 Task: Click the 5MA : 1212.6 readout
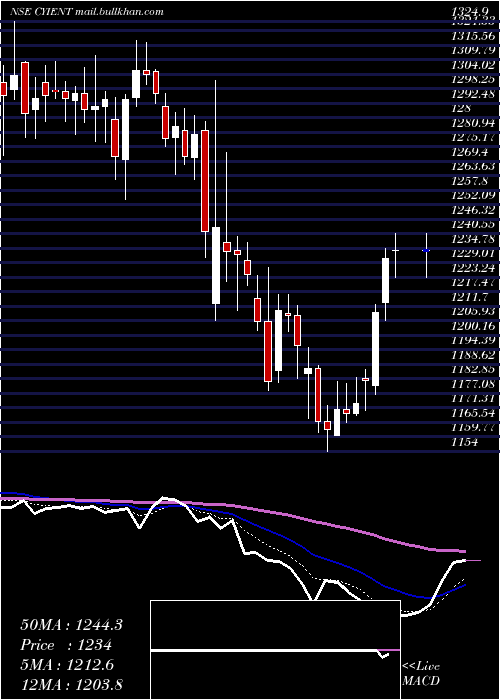[x=67, y=665]
